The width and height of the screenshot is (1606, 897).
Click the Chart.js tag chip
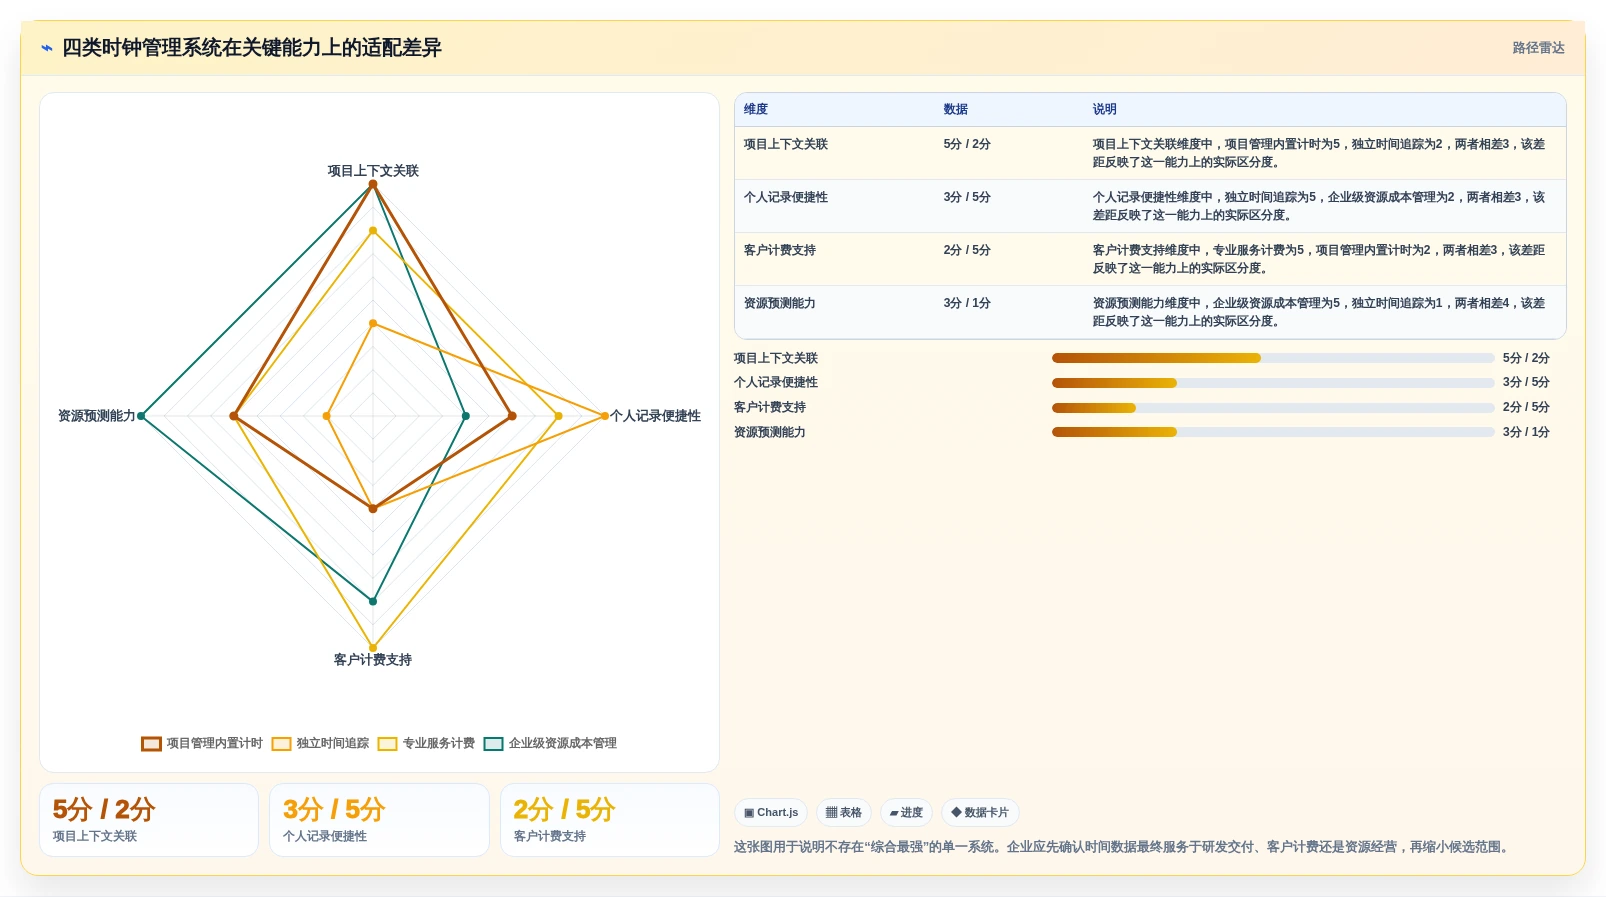(x=771, y=813)
